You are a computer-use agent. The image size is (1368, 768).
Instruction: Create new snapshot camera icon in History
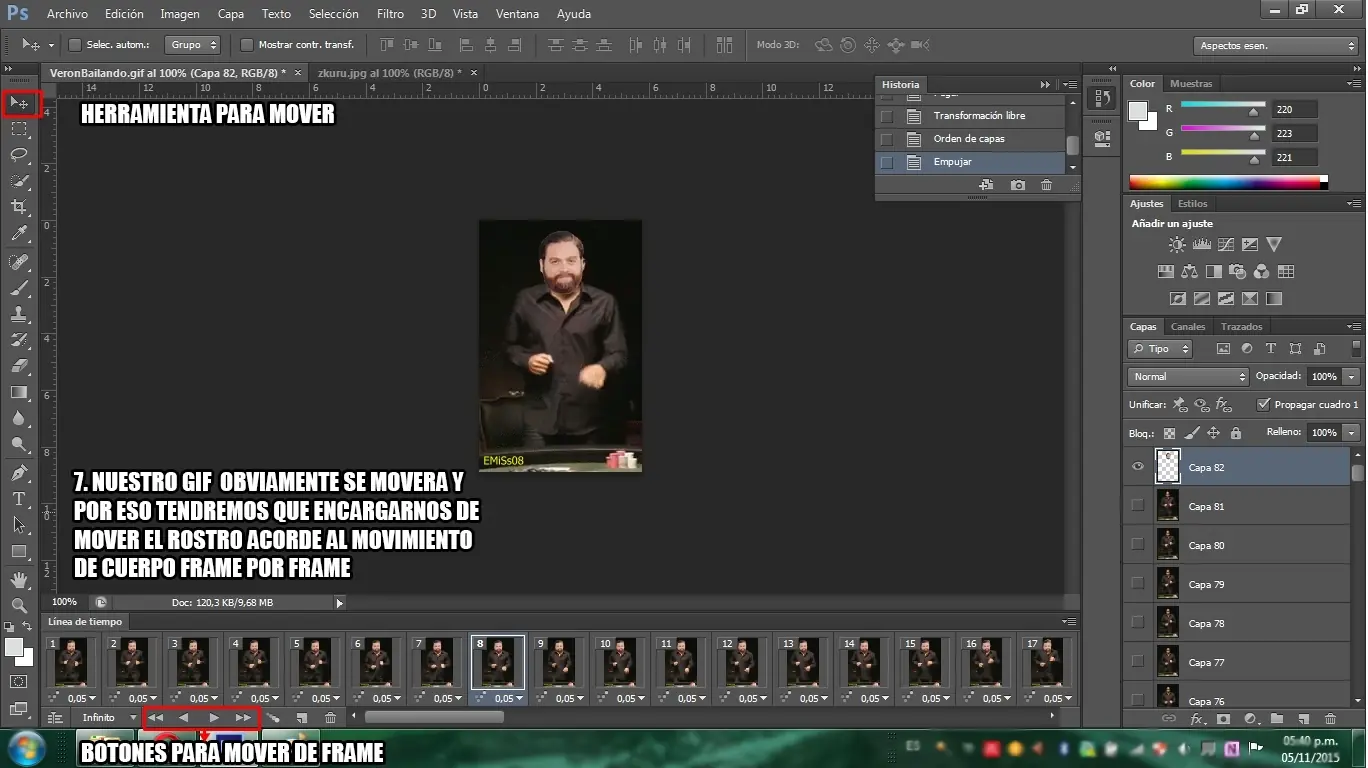[1018, 185]
